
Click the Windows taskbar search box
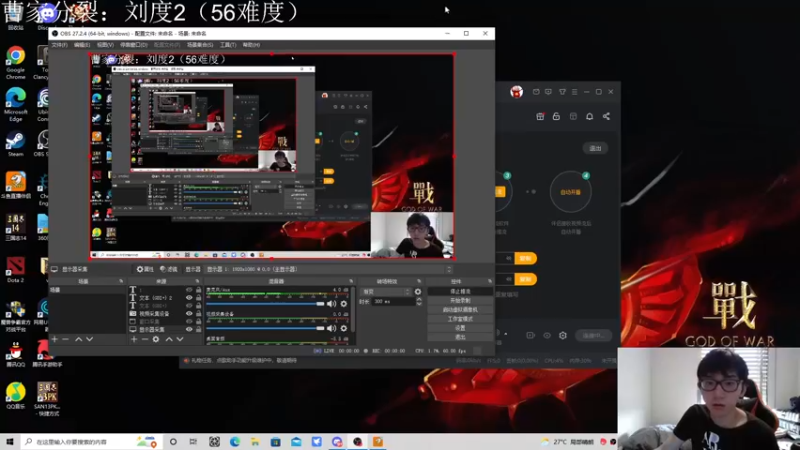(x=91, y=442)
